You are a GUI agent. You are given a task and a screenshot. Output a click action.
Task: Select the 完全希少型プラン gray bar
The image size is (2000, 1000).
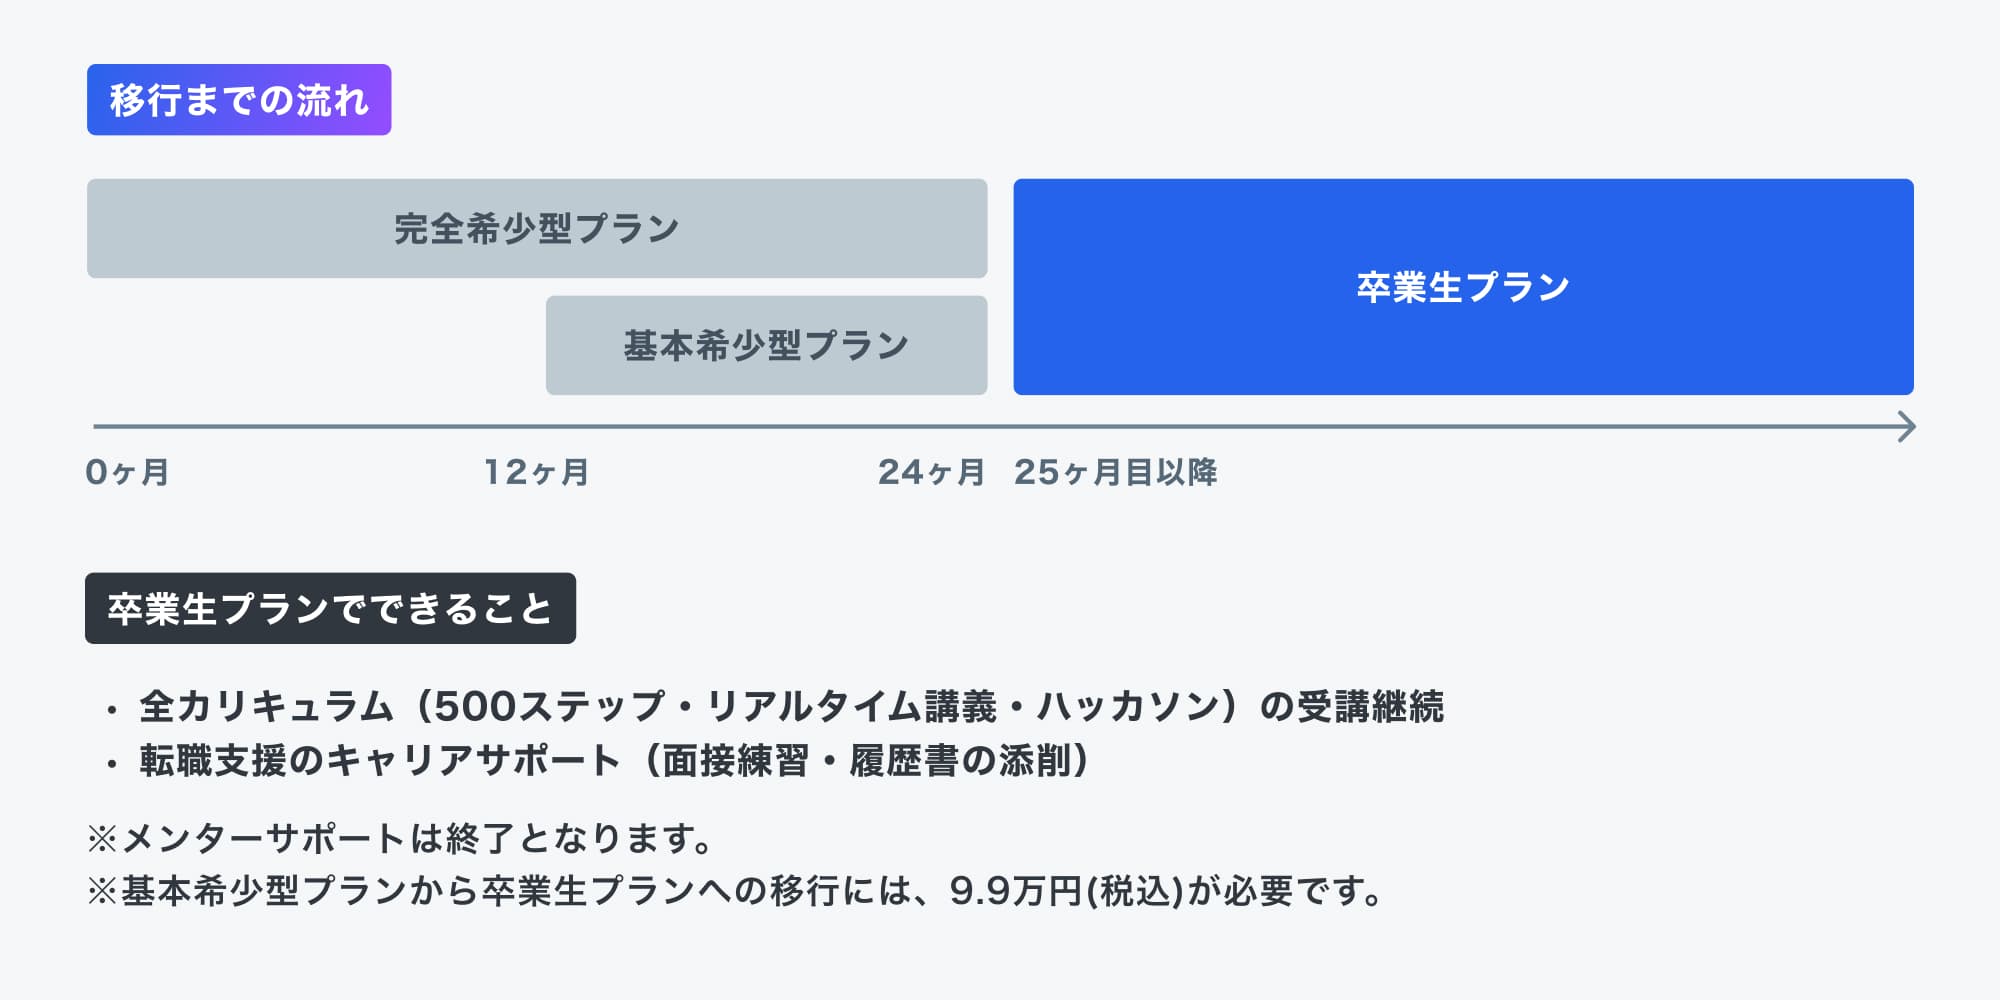[537, 229]
